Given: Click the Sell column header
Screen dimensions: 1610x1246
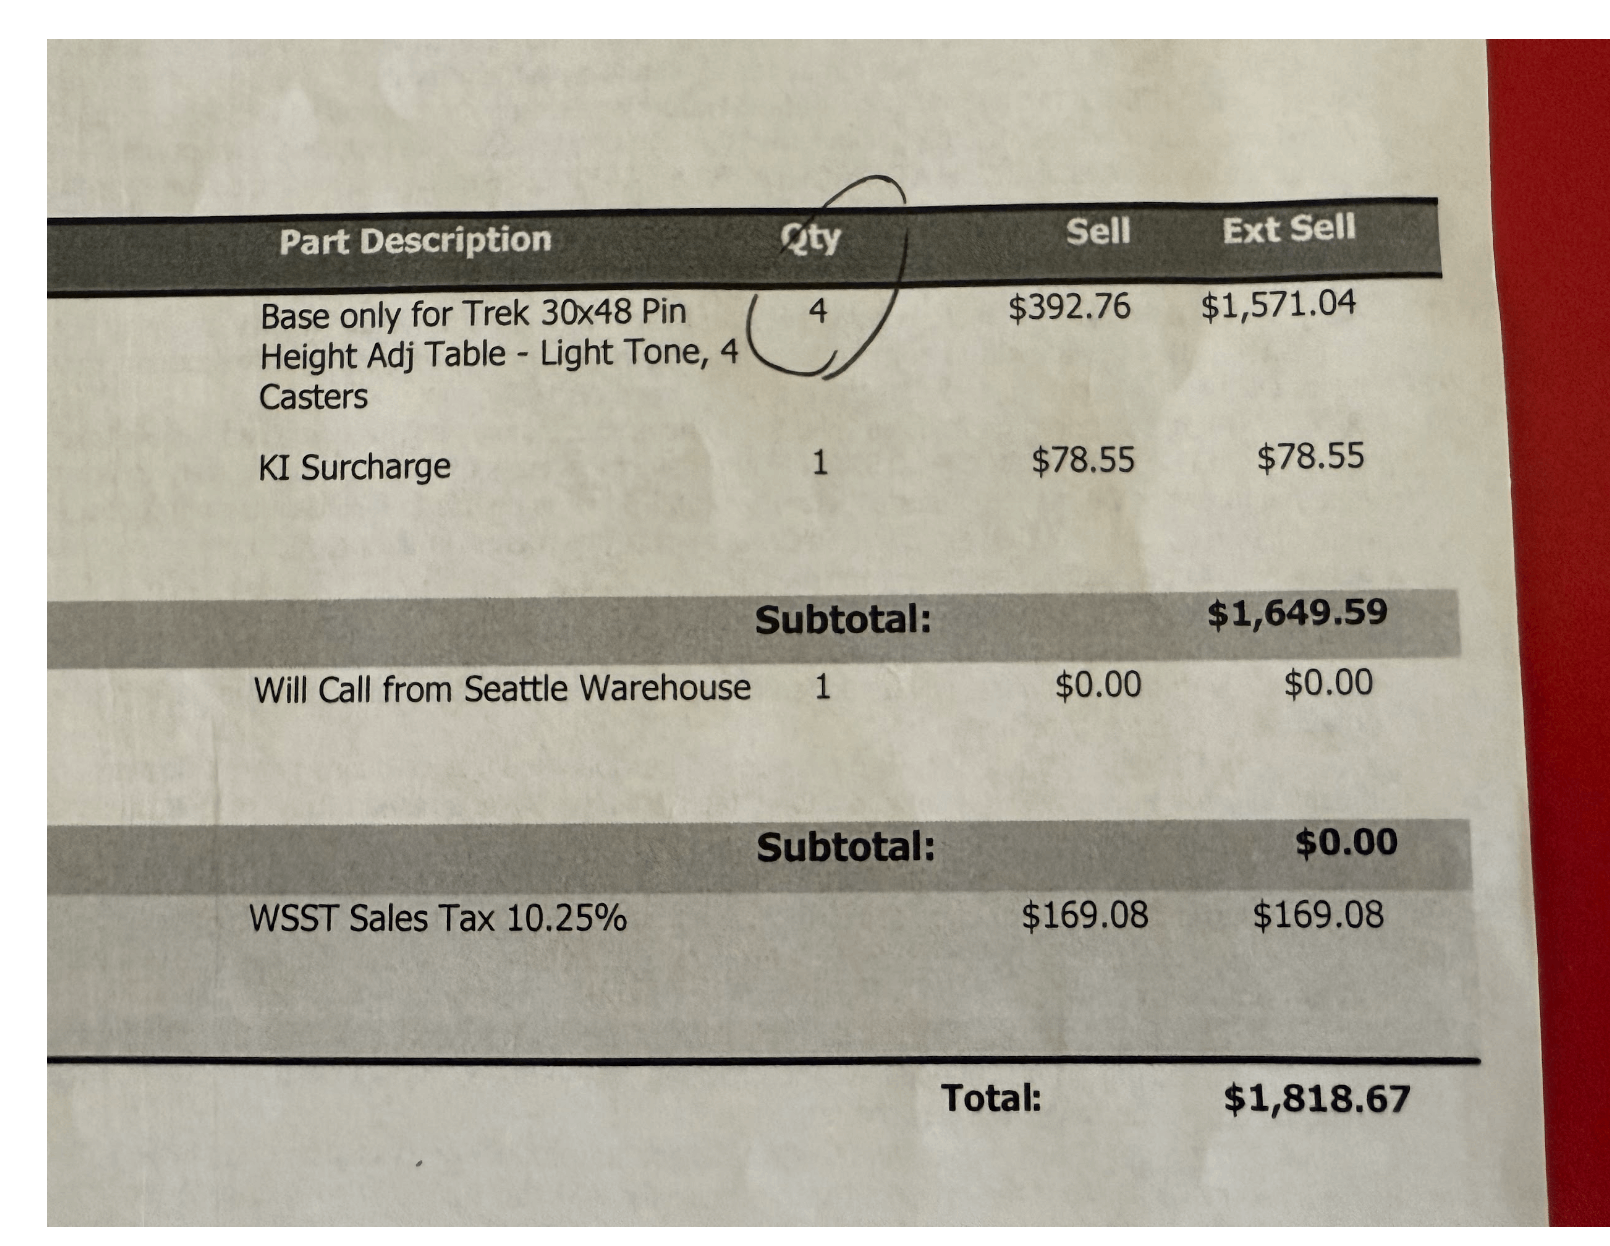Looking at the screenshot, I should [x=1097, y=231].
